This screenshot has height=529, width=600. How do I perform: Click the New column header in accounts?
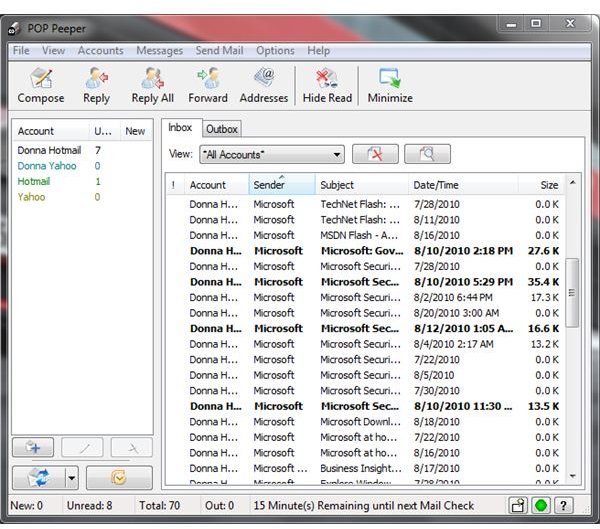point(136,131)
